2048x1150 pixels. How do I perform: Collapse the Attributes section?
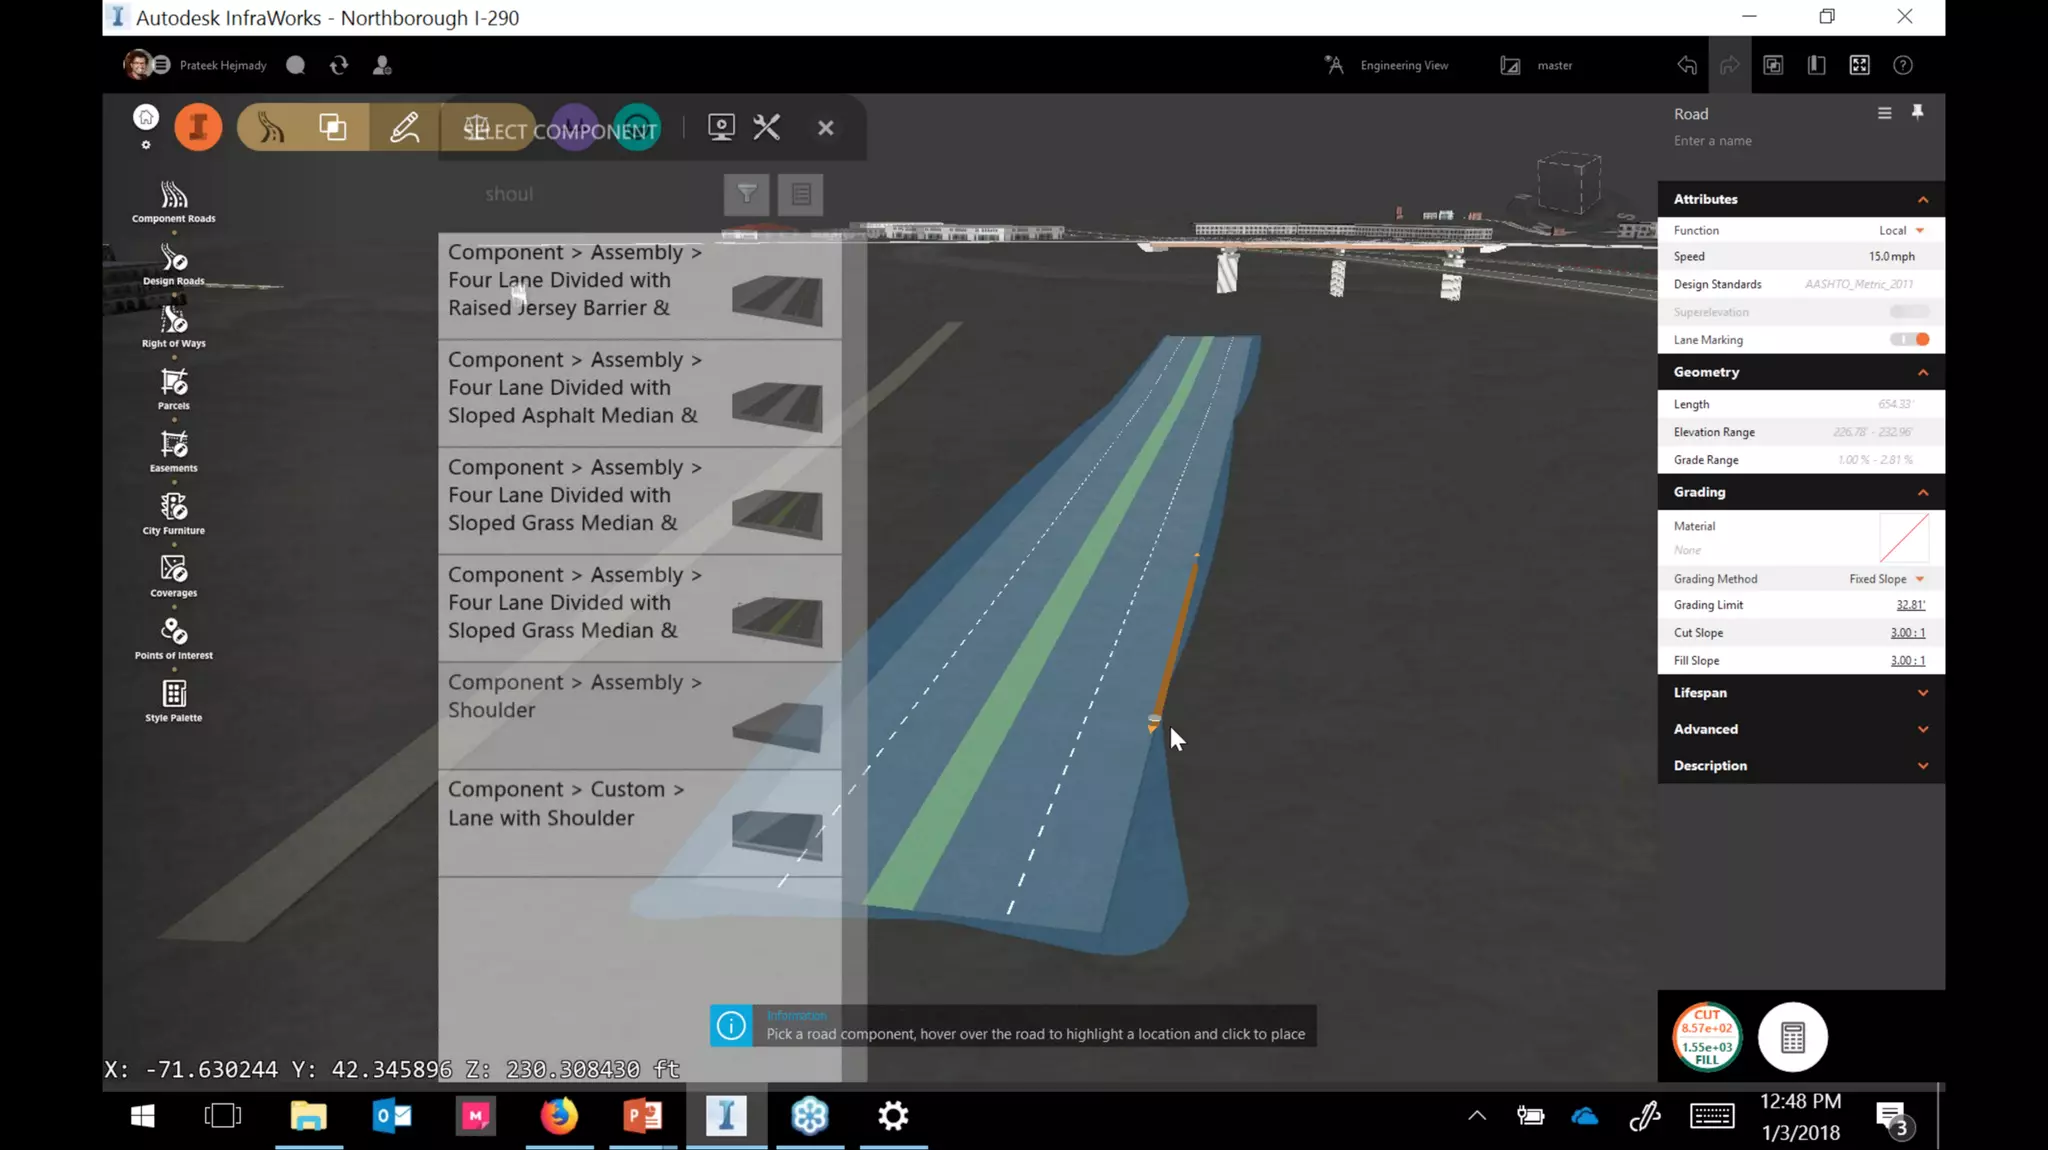[1923, 200]
